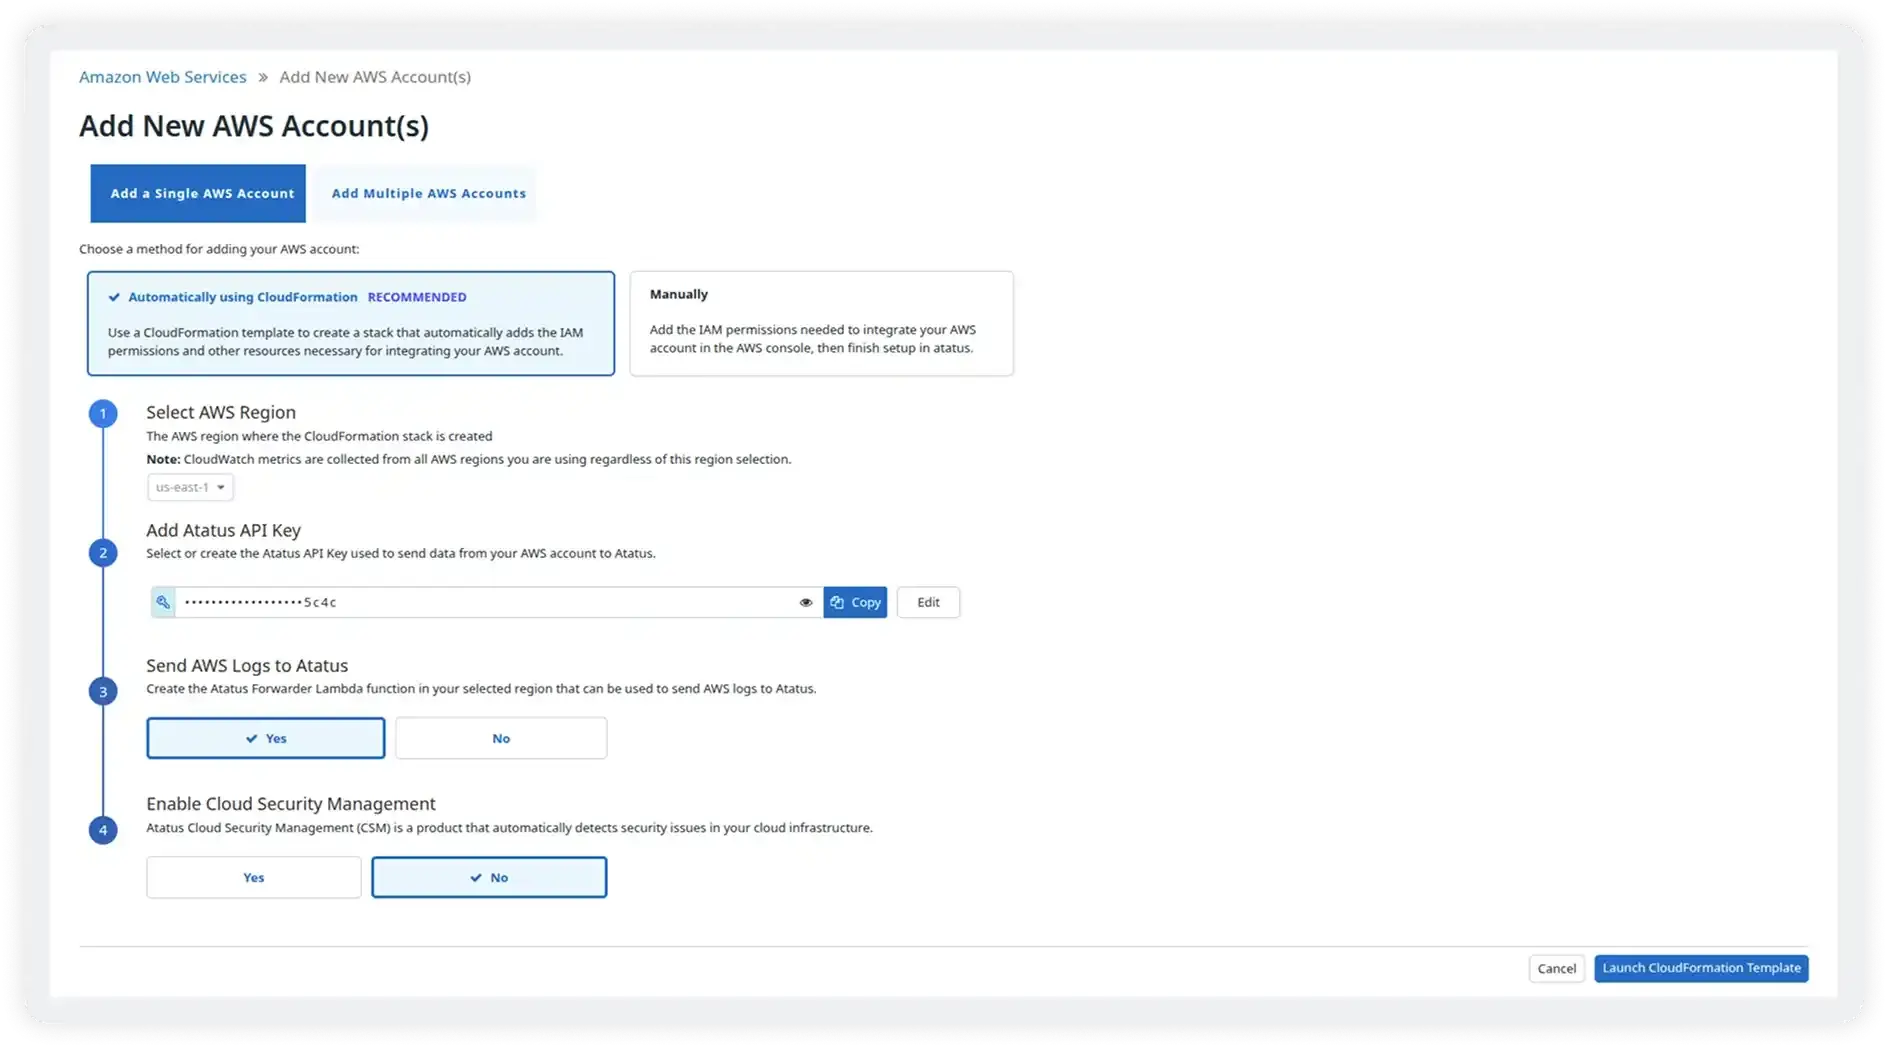Viewport: 1888px width, 1048px height.
Task: Click the step 3 circle indicator
Action: (103, 690)
